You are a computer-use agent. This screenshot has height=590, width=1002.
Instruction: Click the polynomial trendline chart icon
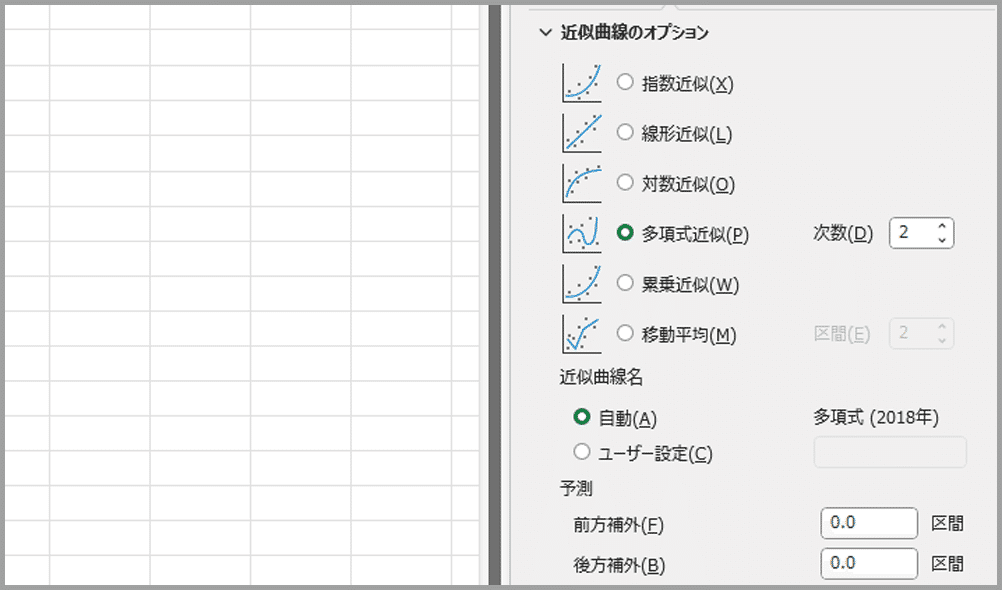tap(582, 234)
